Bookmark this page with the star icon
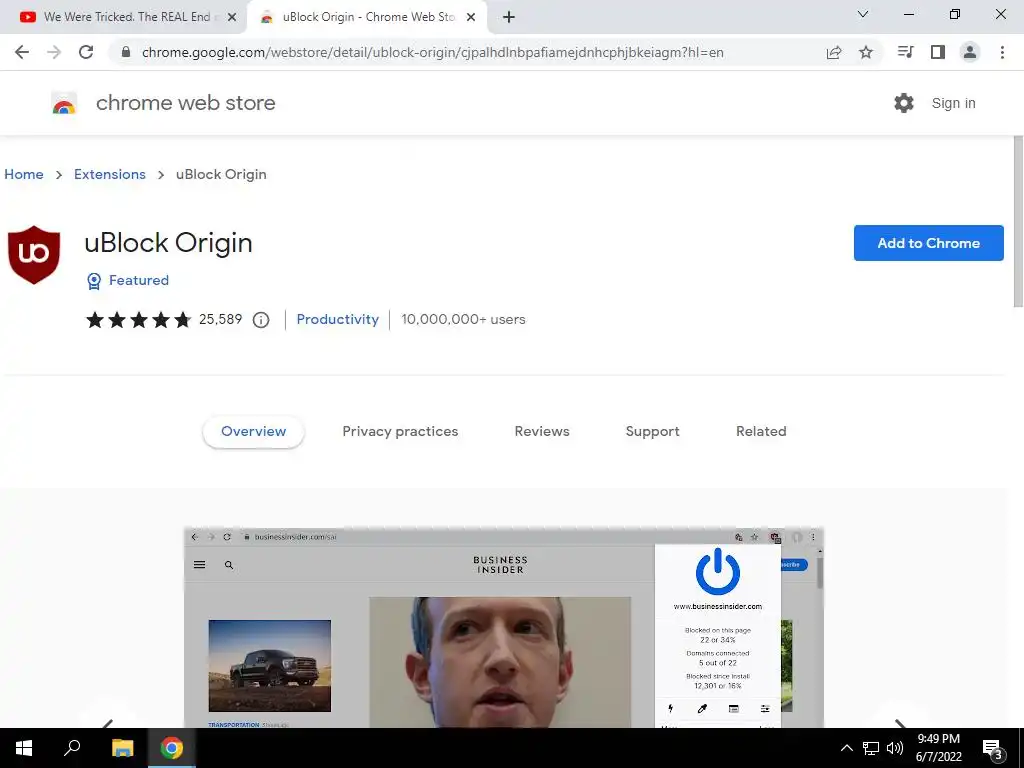 tap(866, 52)
